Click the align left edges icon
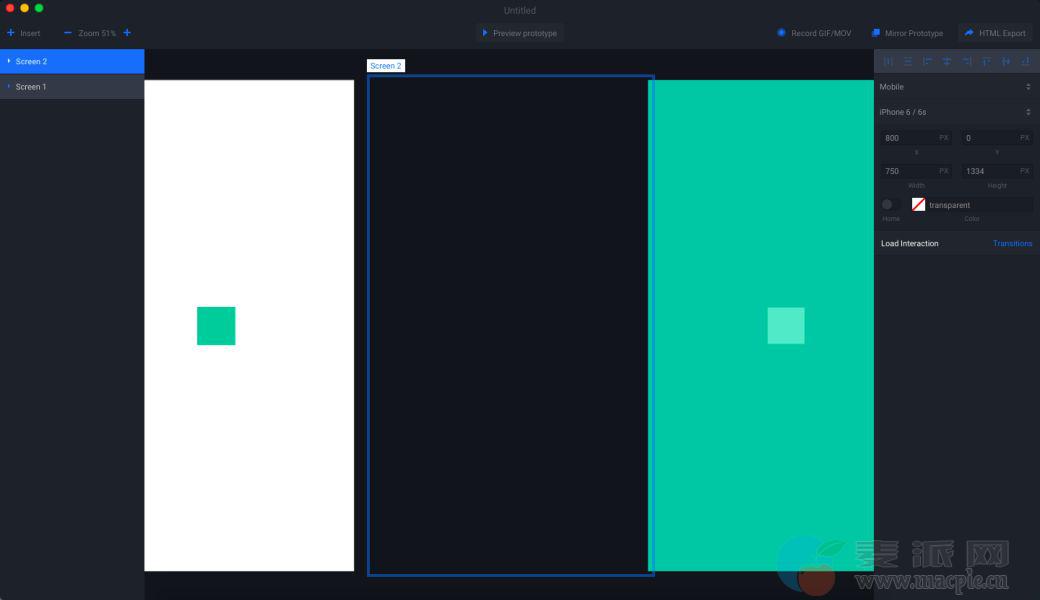The height and width of the screenshot is (600, 1040). point(927,61)
